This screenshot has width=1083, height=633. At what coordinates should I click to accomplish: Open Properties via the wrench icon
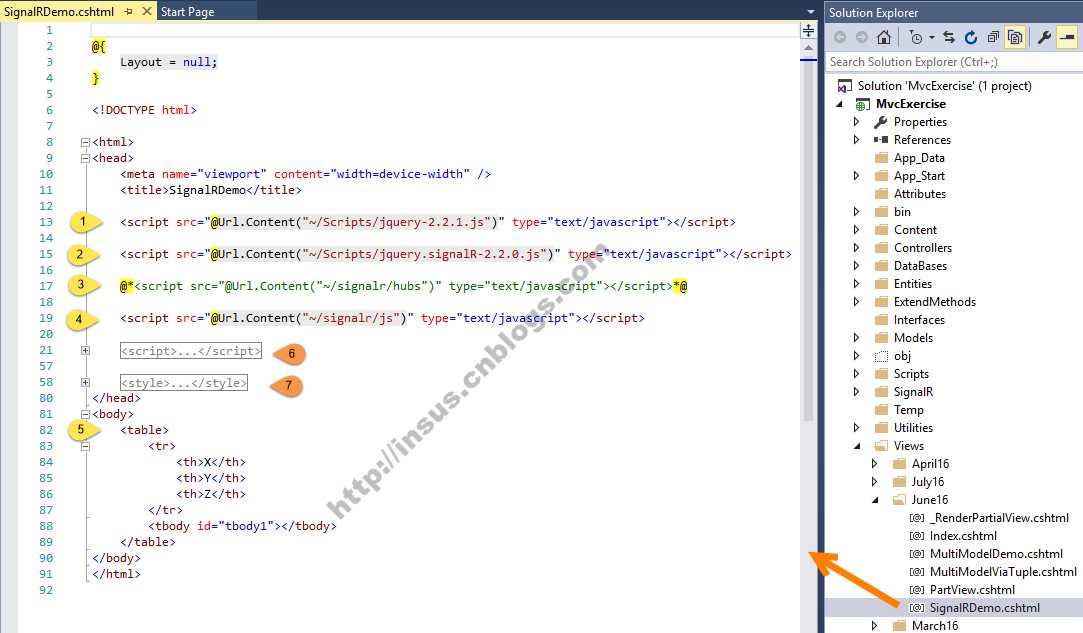click(x=1044, y=37)
